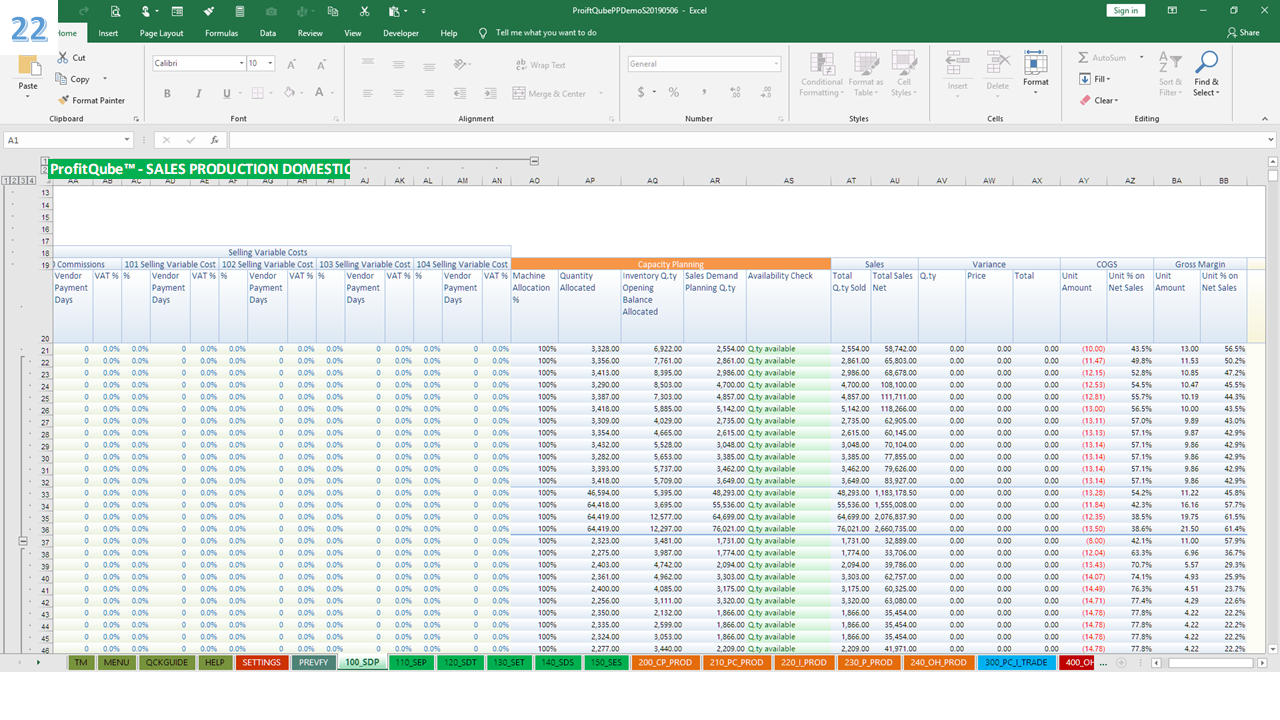The width and height of the screenshot is (1280, 720).
Task: Click the Name Box showing A1
Action: [68, 140]
